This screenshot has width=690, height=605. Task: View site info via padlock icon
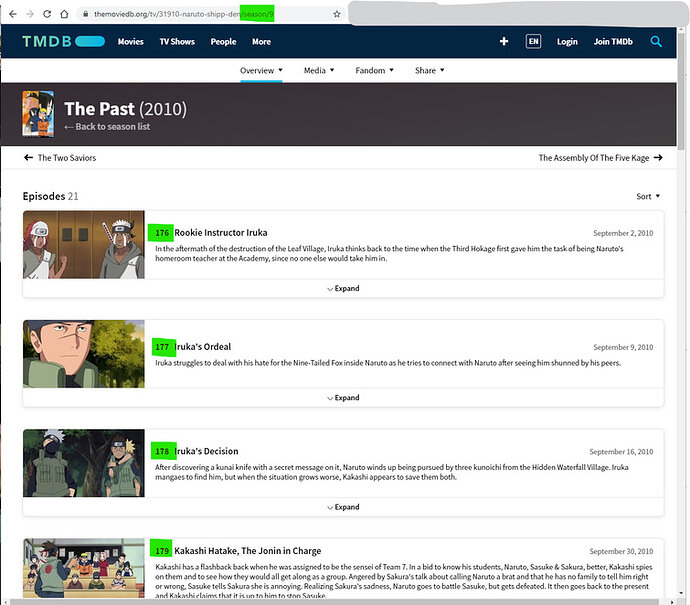(x=85, y=14)
